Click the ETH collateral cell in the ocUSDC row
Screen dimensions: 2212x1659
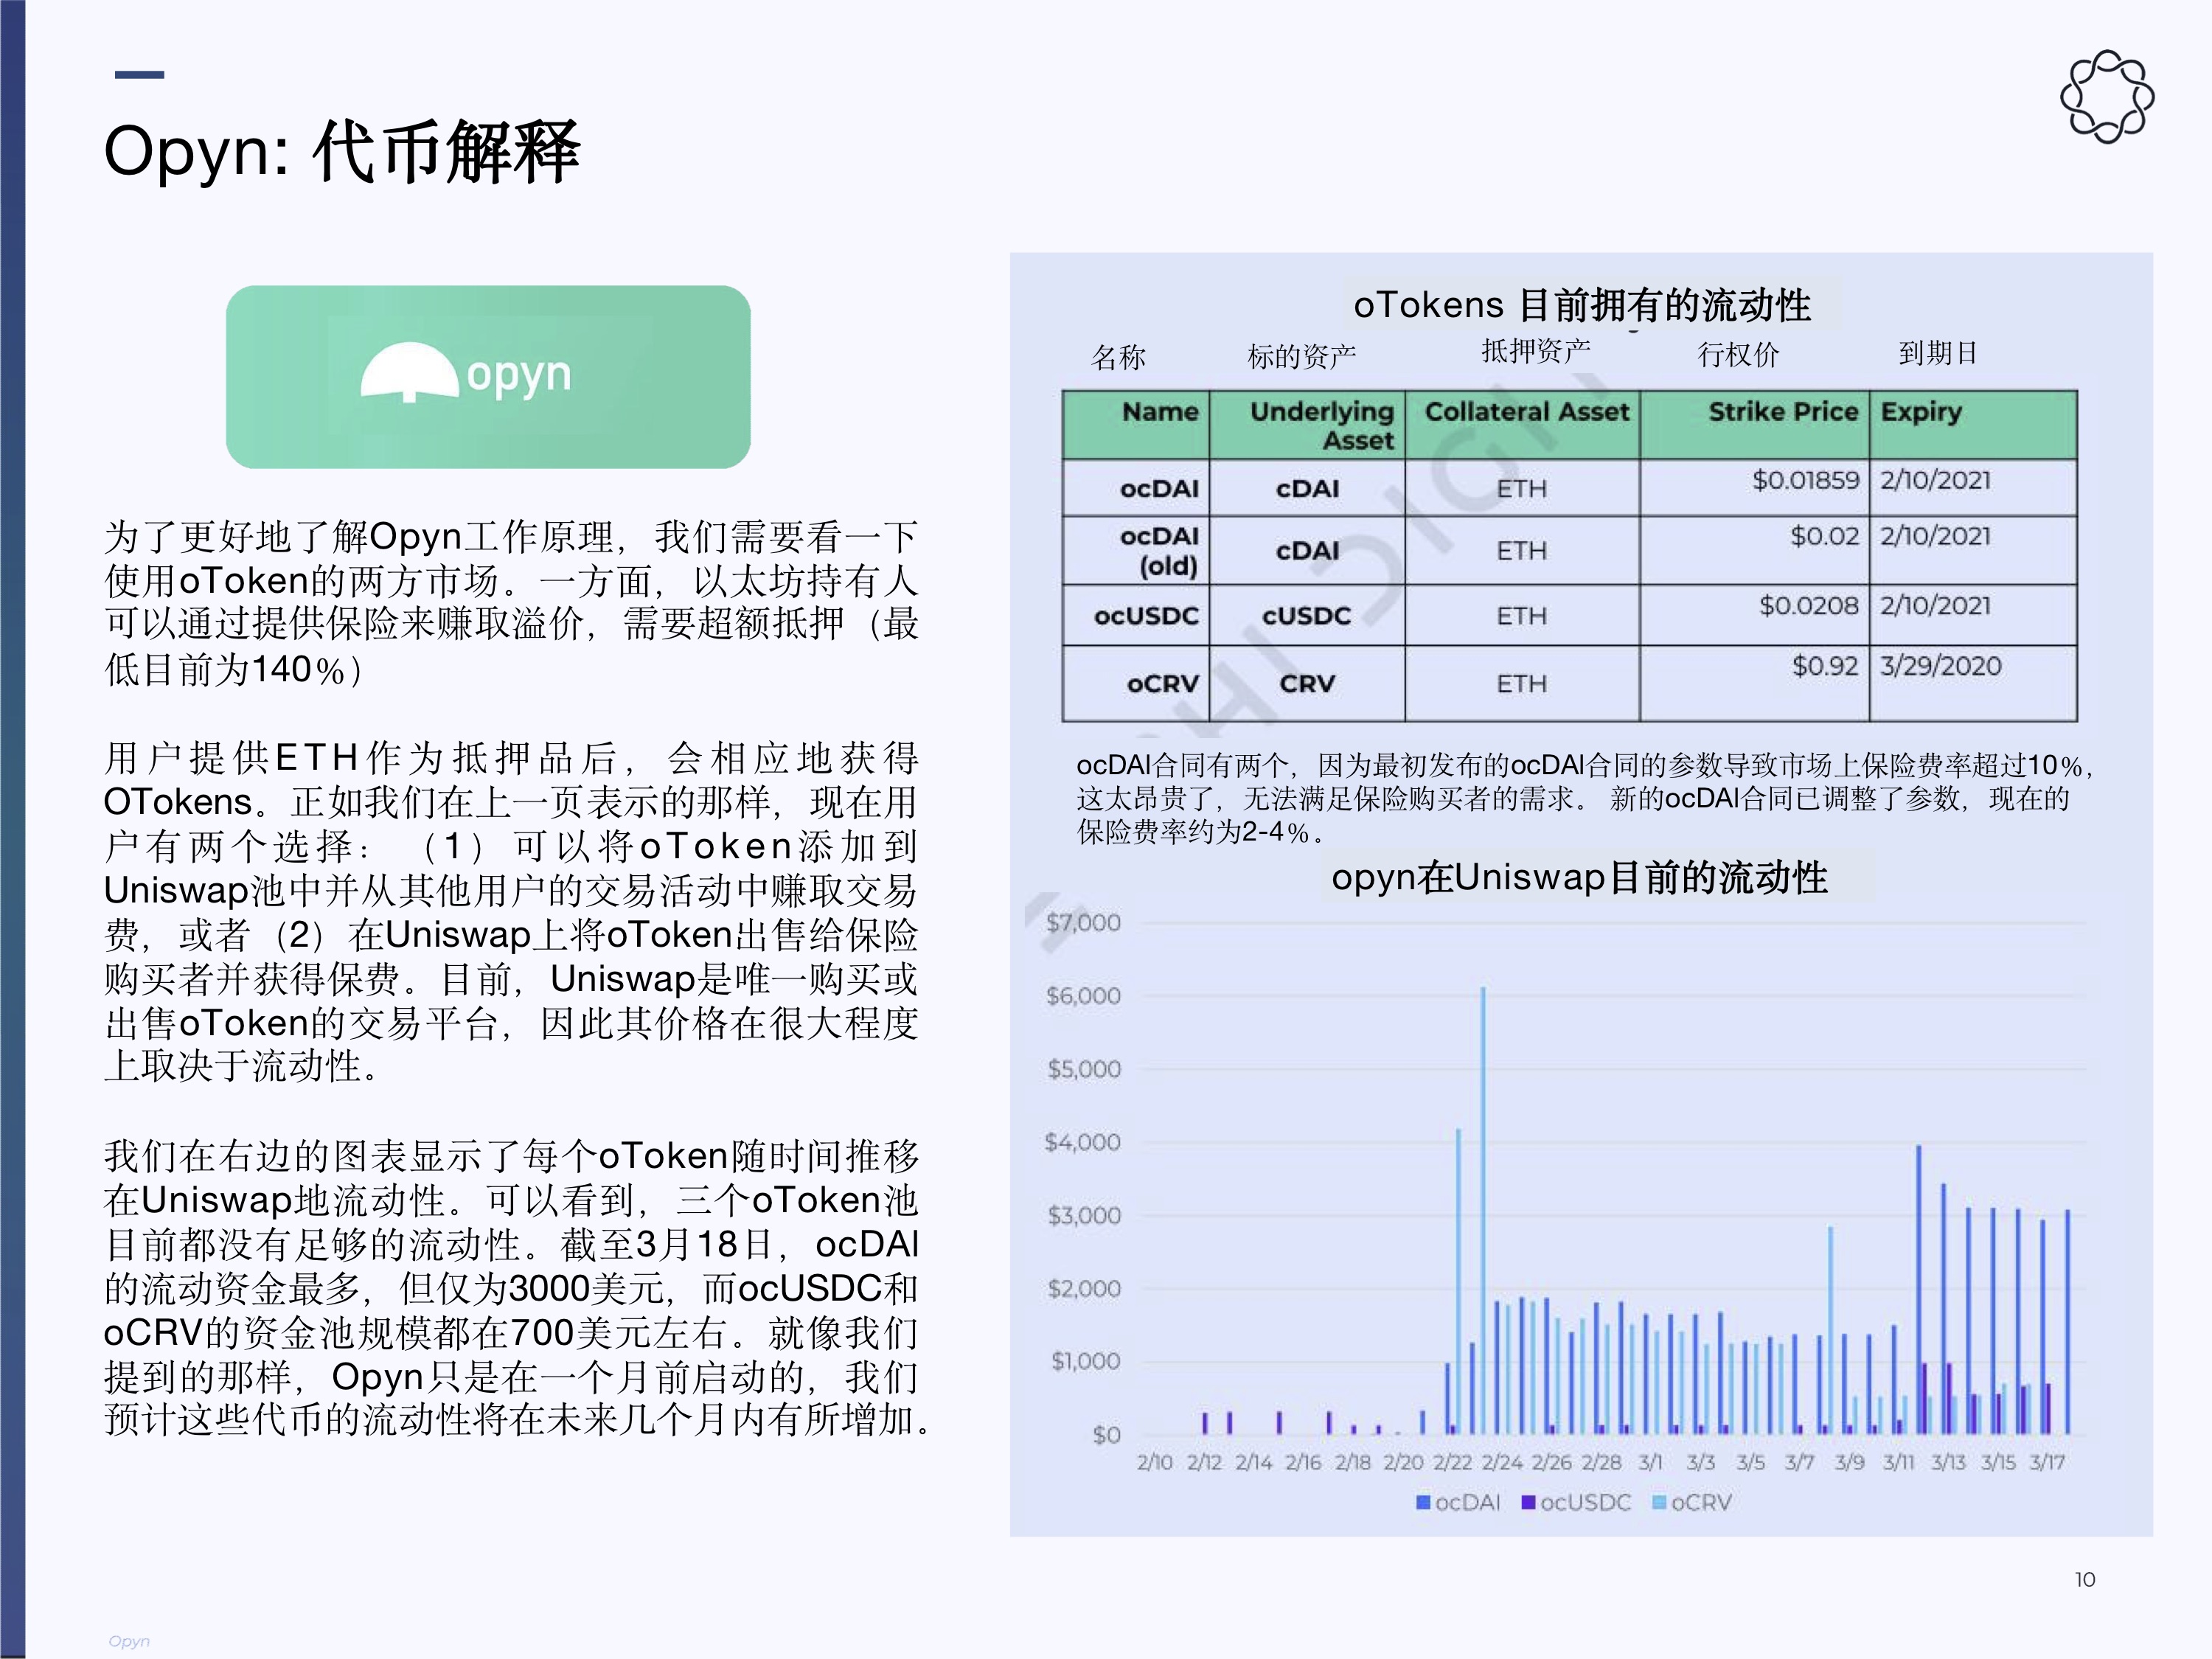[1521, 615]
